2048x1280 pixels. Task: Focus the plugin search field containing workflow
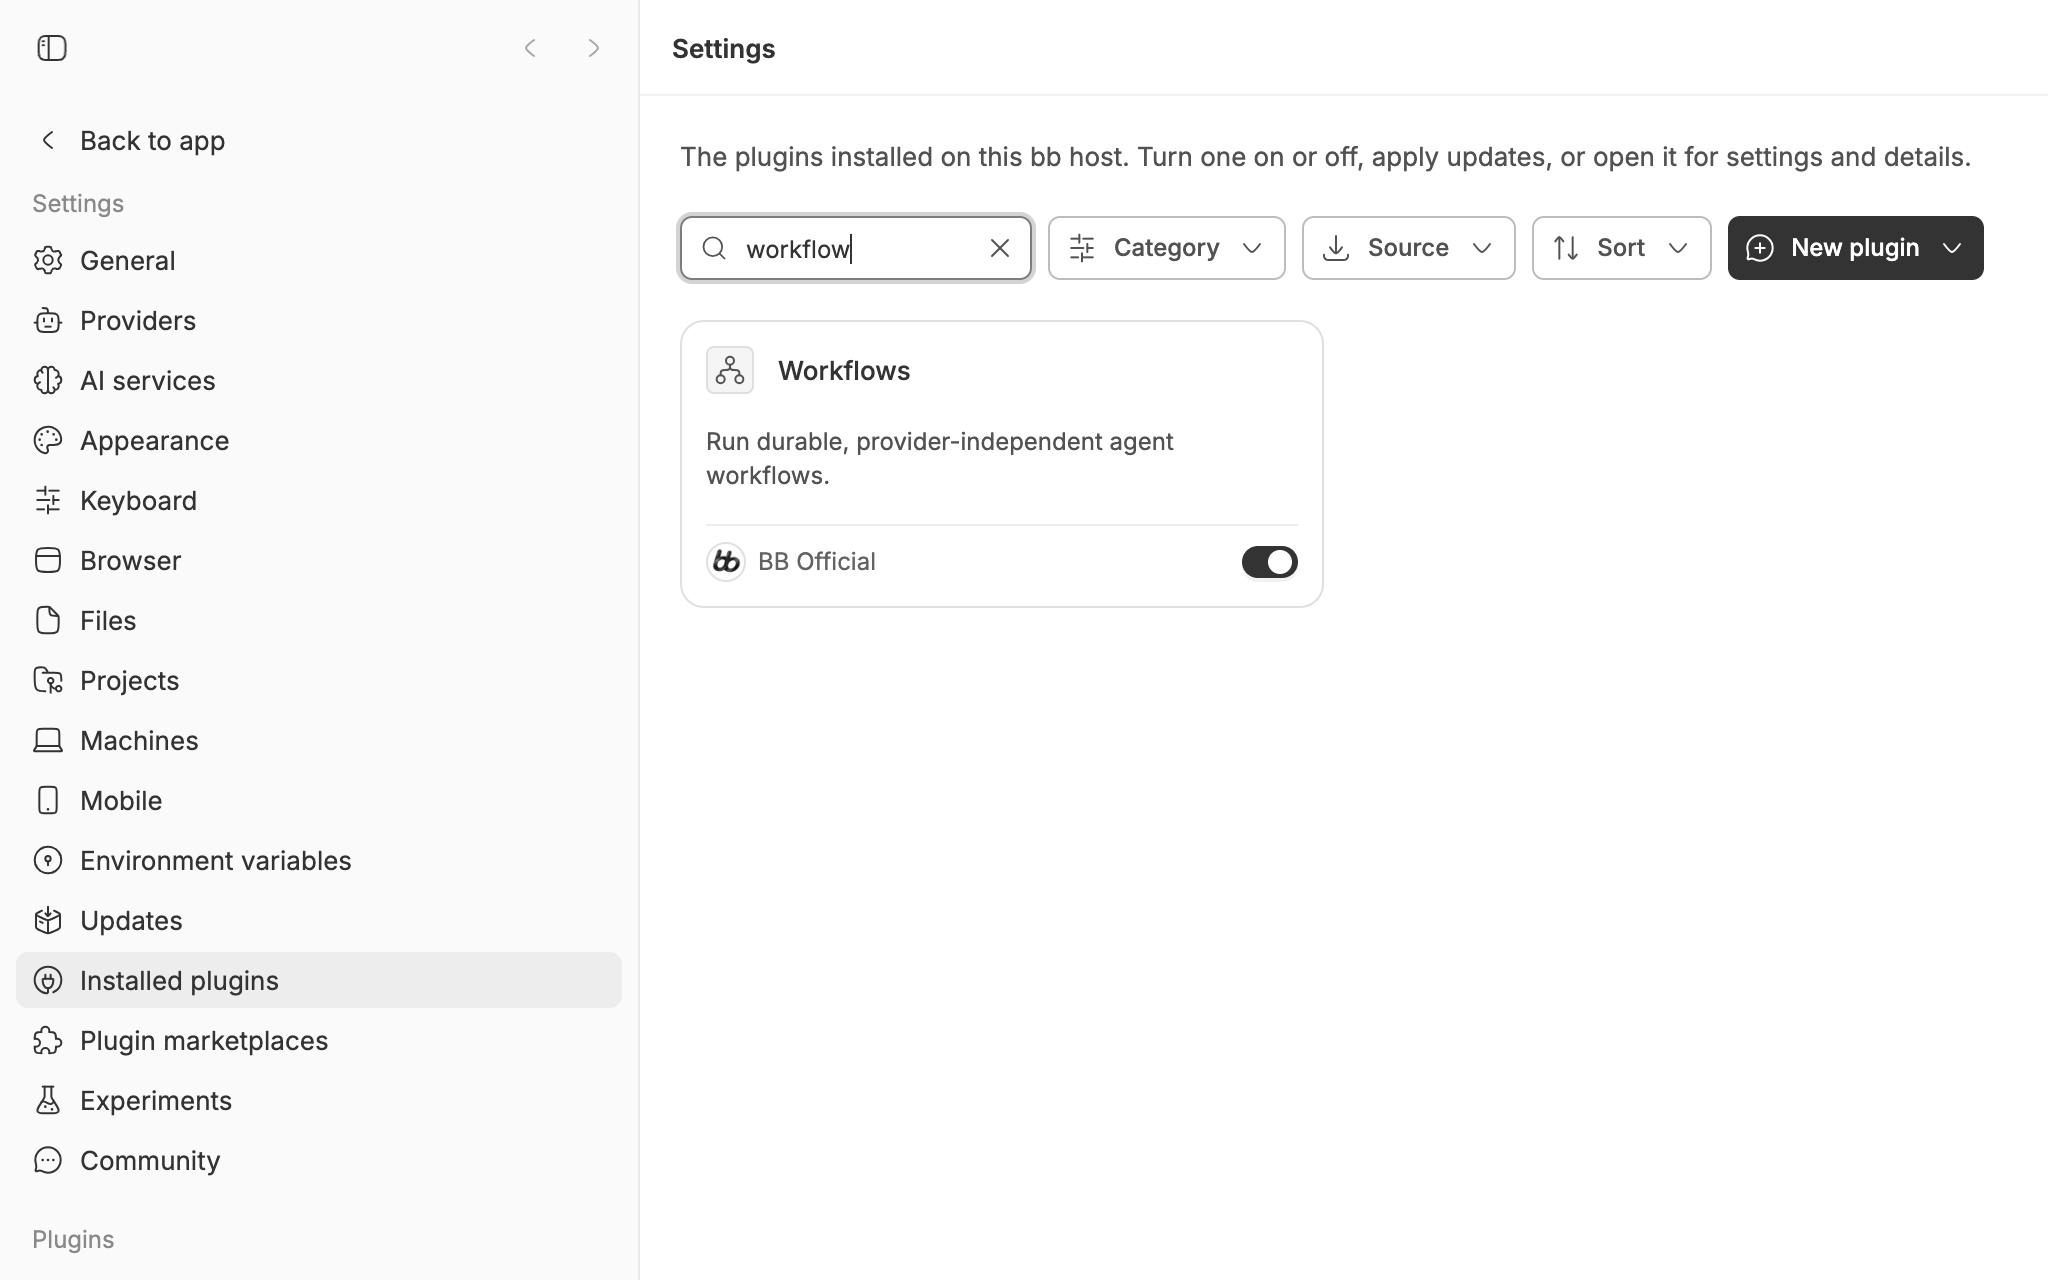[856, 248]
